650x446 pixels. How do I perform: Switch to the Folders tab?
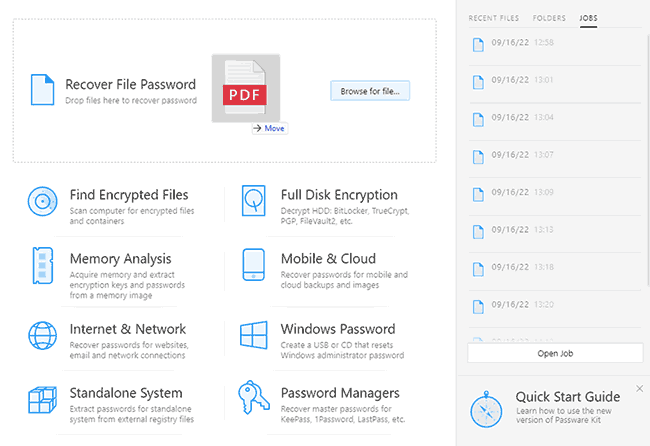click(x=549, y=18)
